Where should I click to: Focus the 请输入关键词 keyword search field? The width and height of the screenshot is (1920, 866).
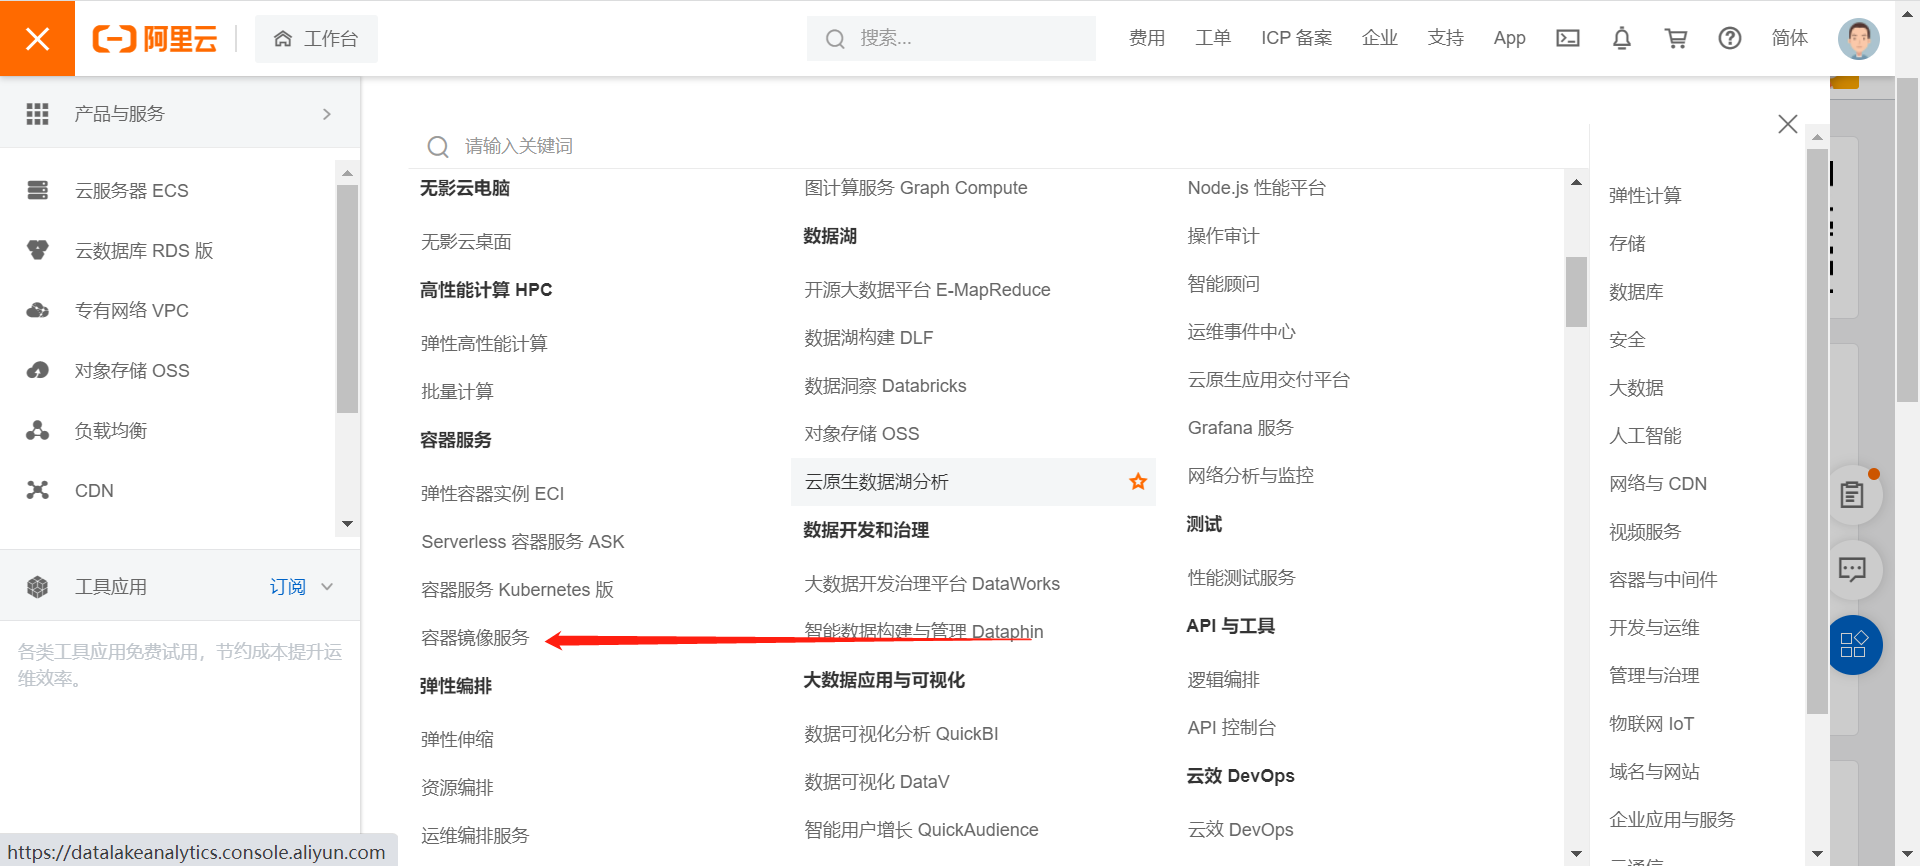coord(1000,146)
